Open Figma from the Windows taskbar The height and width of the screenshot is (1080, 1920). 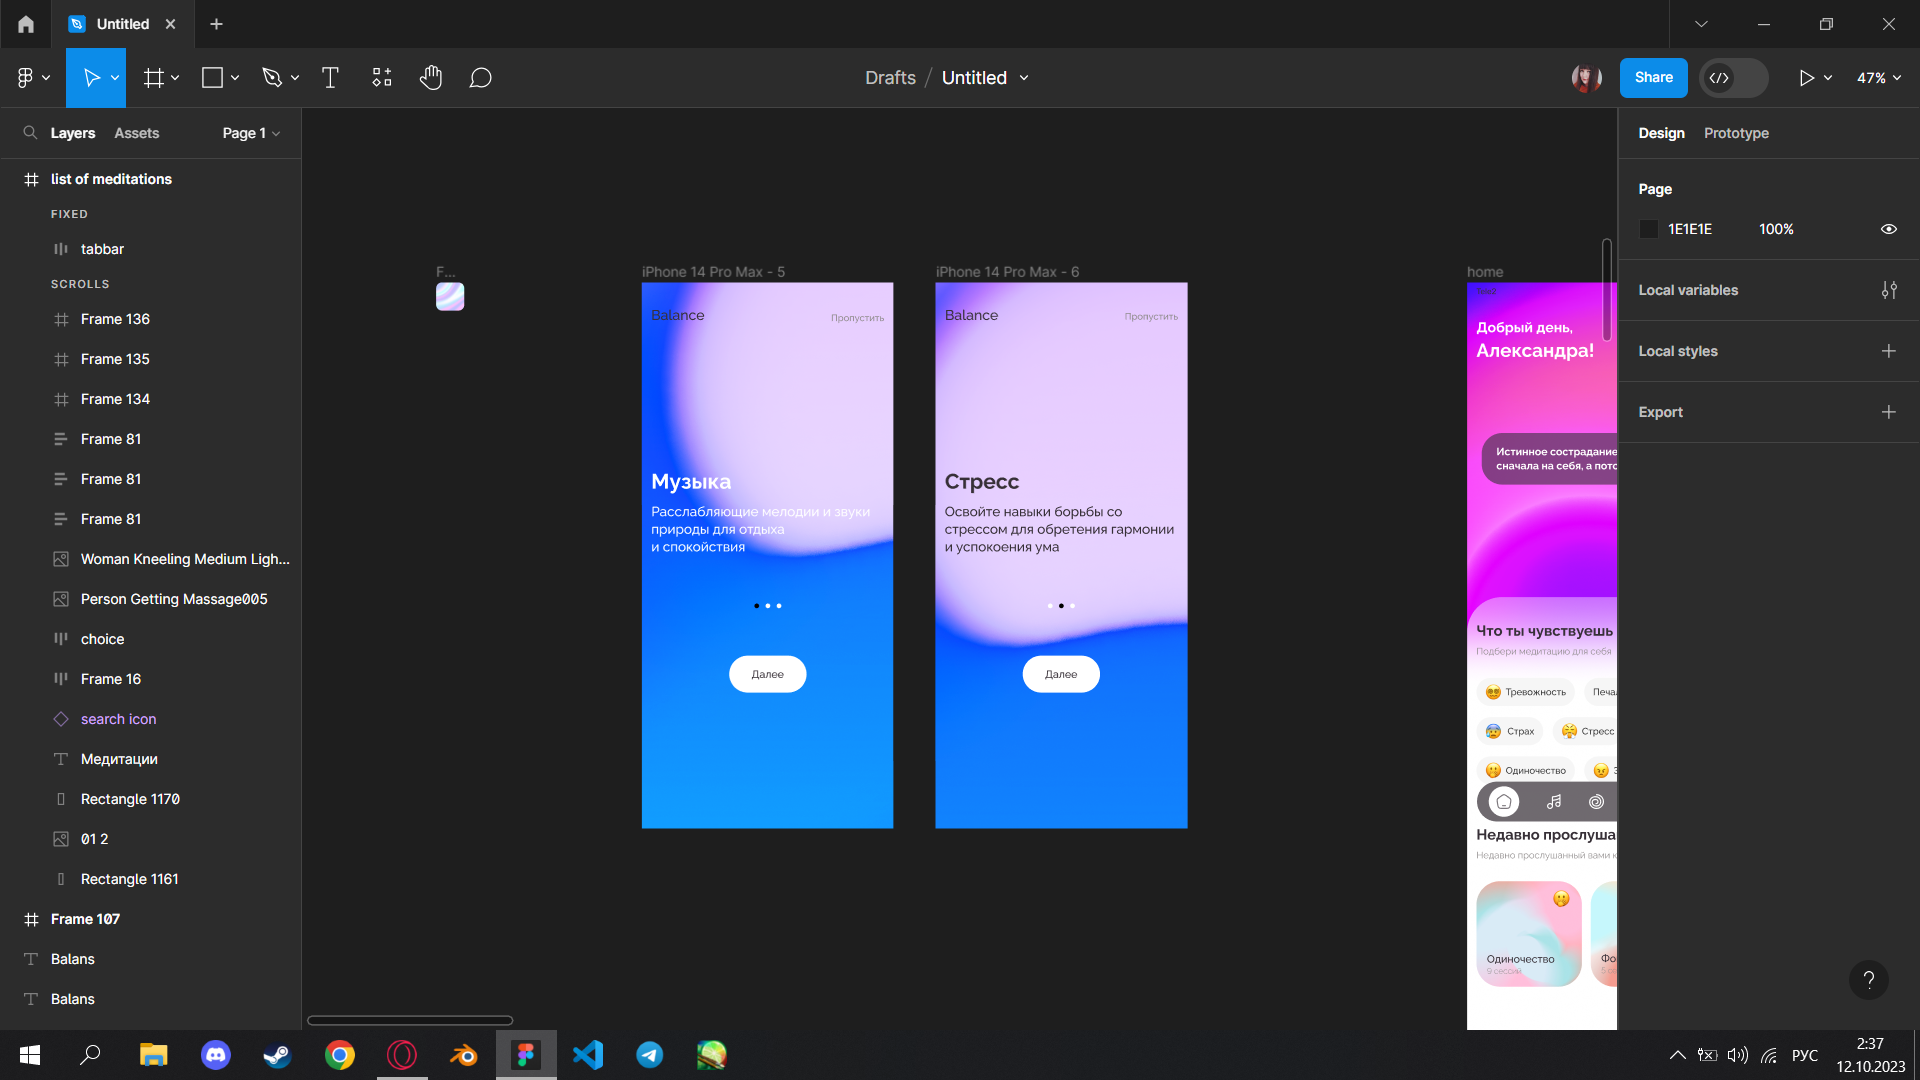pos(526,1055)
